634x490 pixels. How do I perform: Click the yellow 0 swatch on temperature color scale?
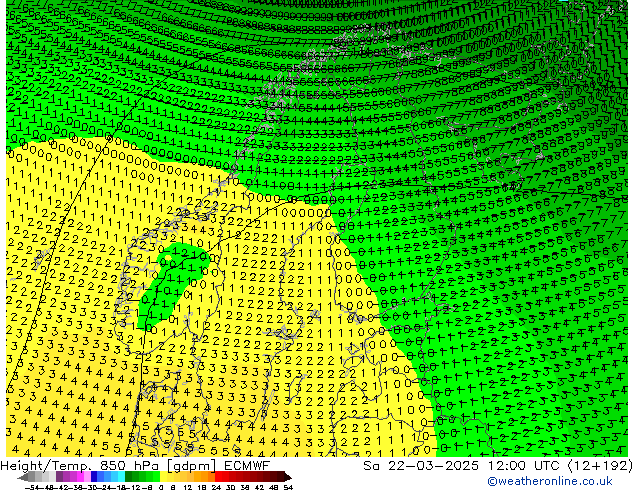coord(163,476)
